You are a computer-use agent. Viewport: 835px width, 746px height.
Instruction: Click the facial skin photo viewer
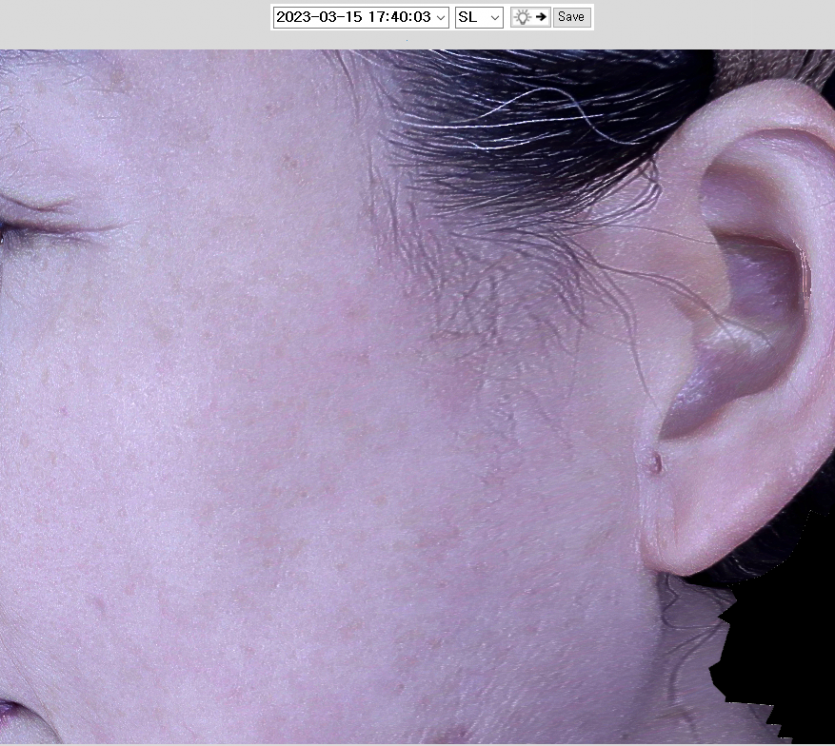pyautogui.click(x=418, y=397)
